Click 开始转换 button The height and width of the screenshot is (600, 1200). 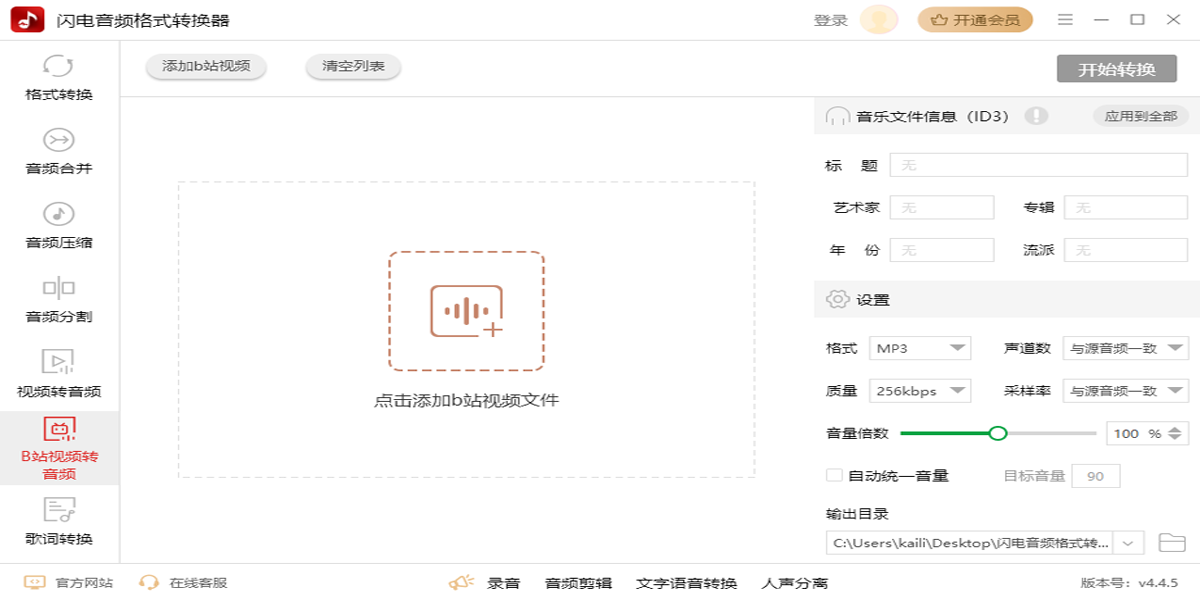[x=1116, y=69]
